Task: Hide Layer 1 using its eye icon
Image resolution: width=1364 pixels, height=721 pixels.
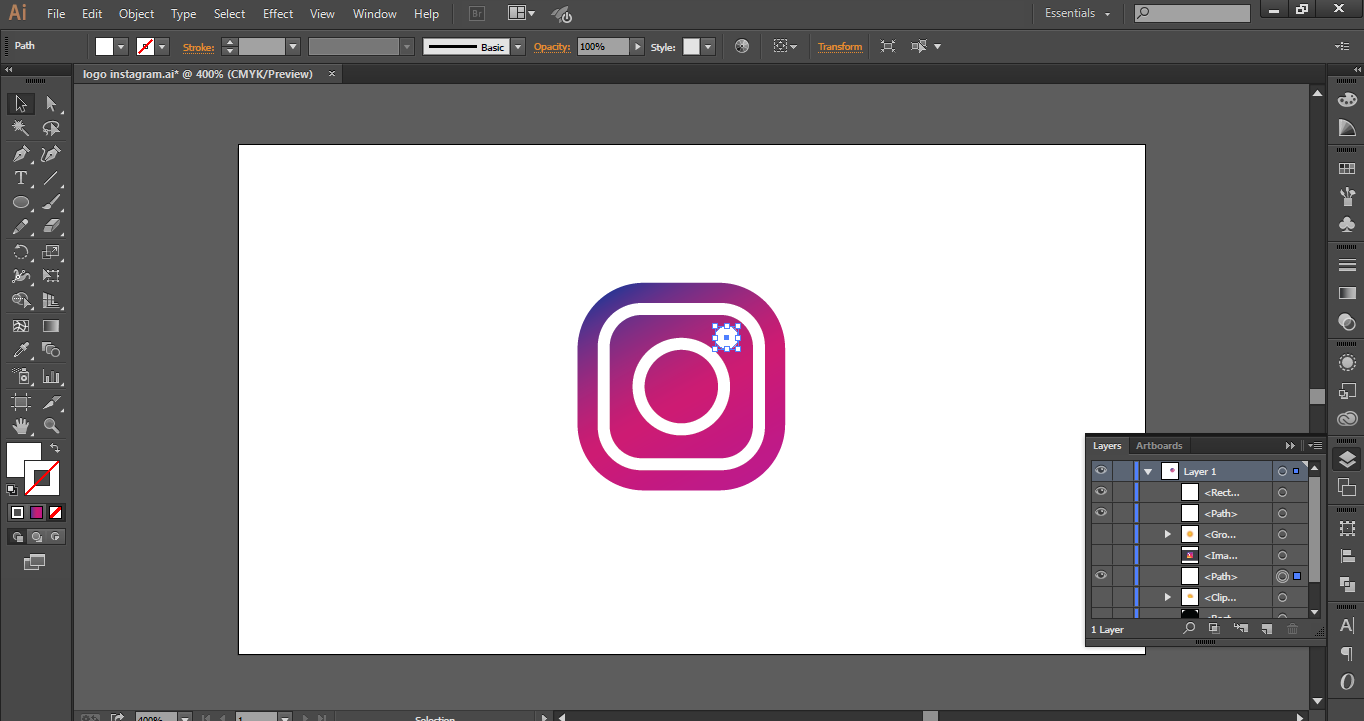Action: pos(1101,471)
